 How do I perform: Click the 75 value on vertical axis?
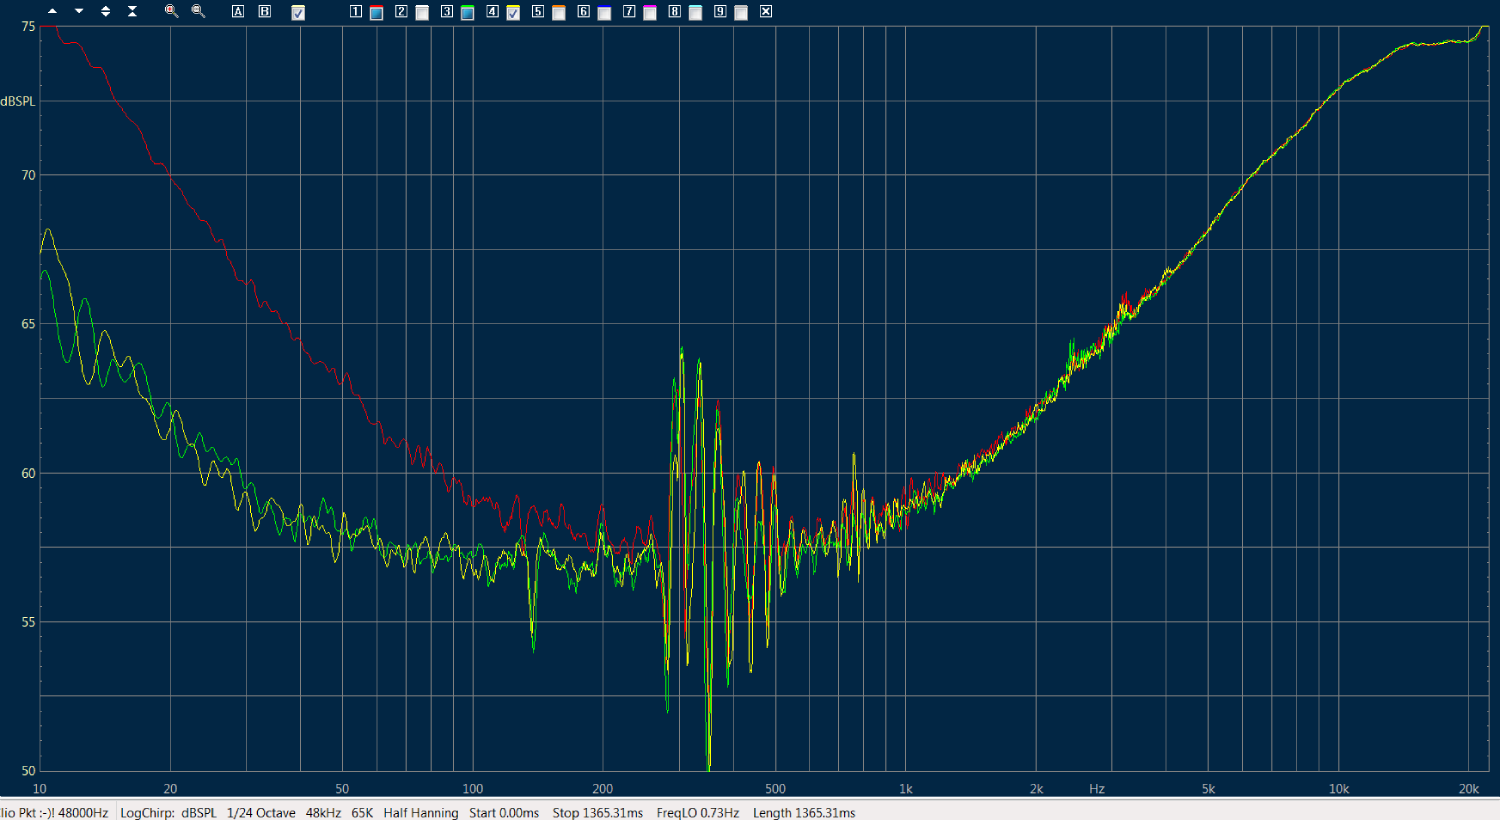tap(28, 26)
